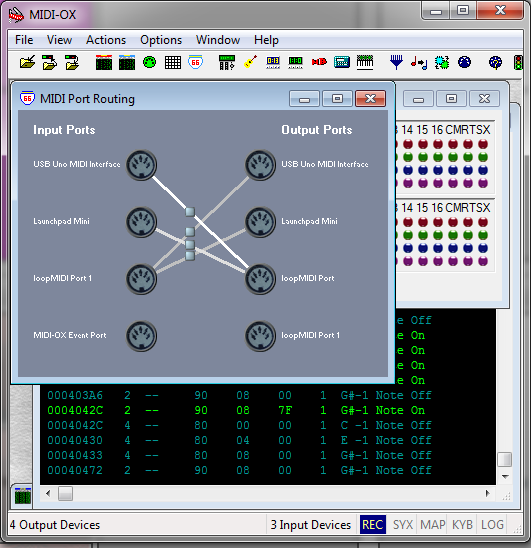This screenshot has height=548, width=531.
Task: Click the down arrow of monitor vertical scrollbar
Action: (x=505, y=476)
